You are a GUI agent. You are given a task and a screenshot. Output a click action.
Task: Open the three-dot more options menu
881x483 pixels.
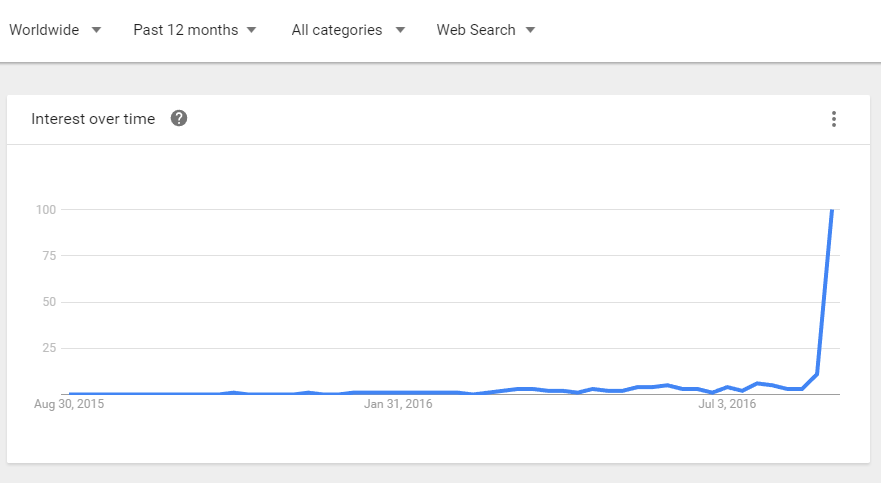coord(834,119)
